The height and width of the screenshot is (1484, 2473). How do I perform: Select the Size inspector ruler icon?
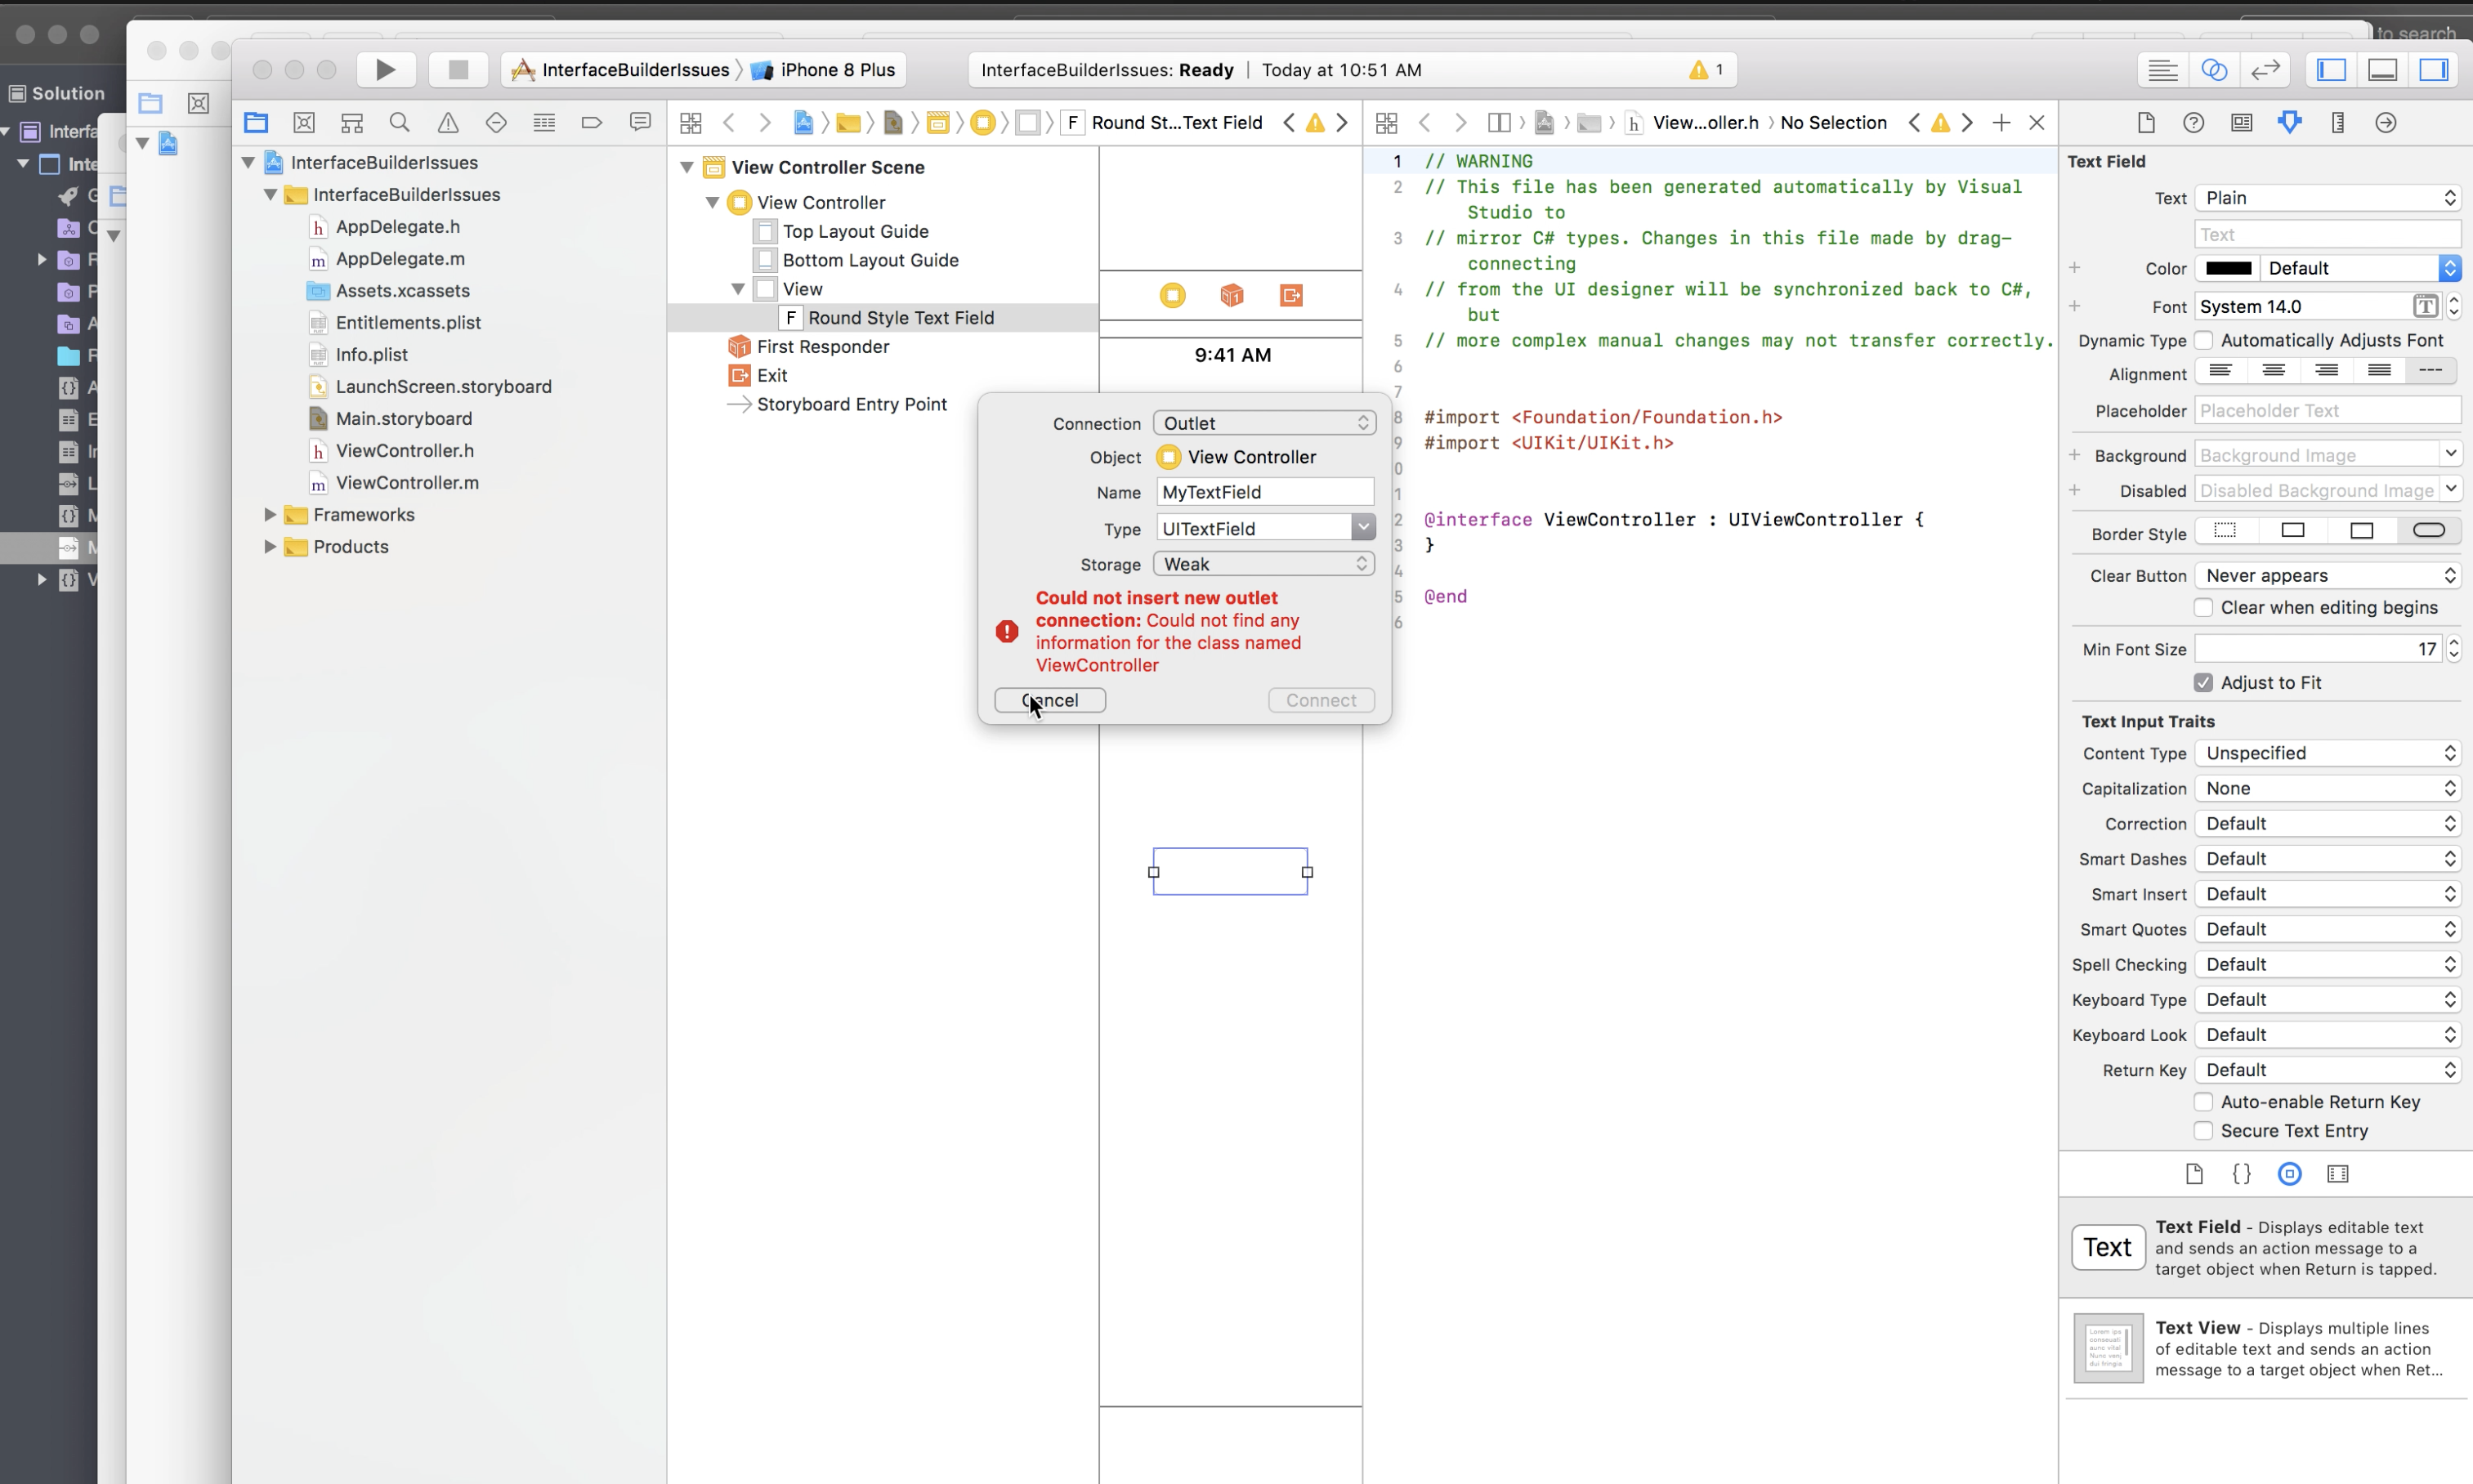pyautogui.click(x=2337, y=122)
